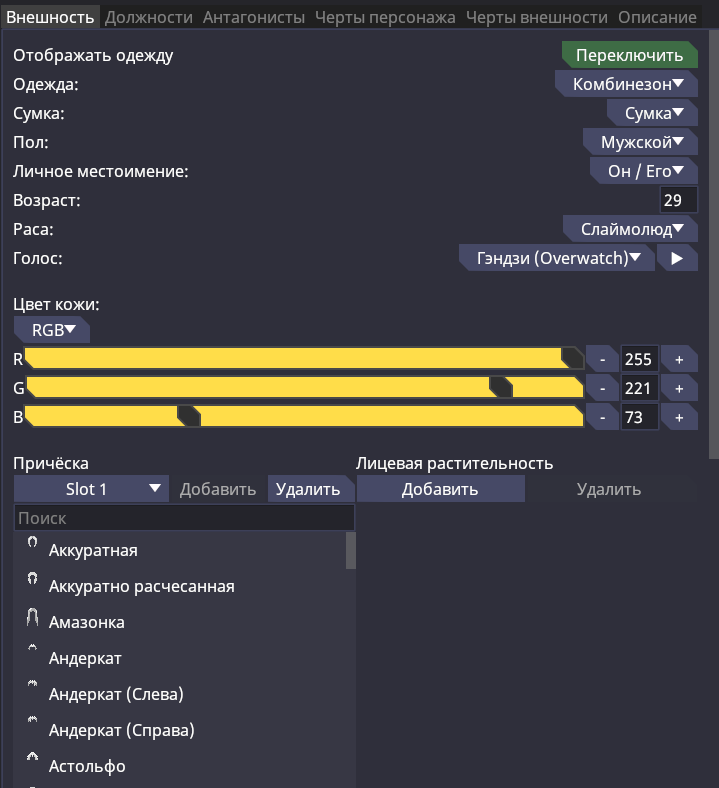Screen dimensions: 719x788
Task: Click the hairstyle Поиск search field
Action: pos(184,519)
